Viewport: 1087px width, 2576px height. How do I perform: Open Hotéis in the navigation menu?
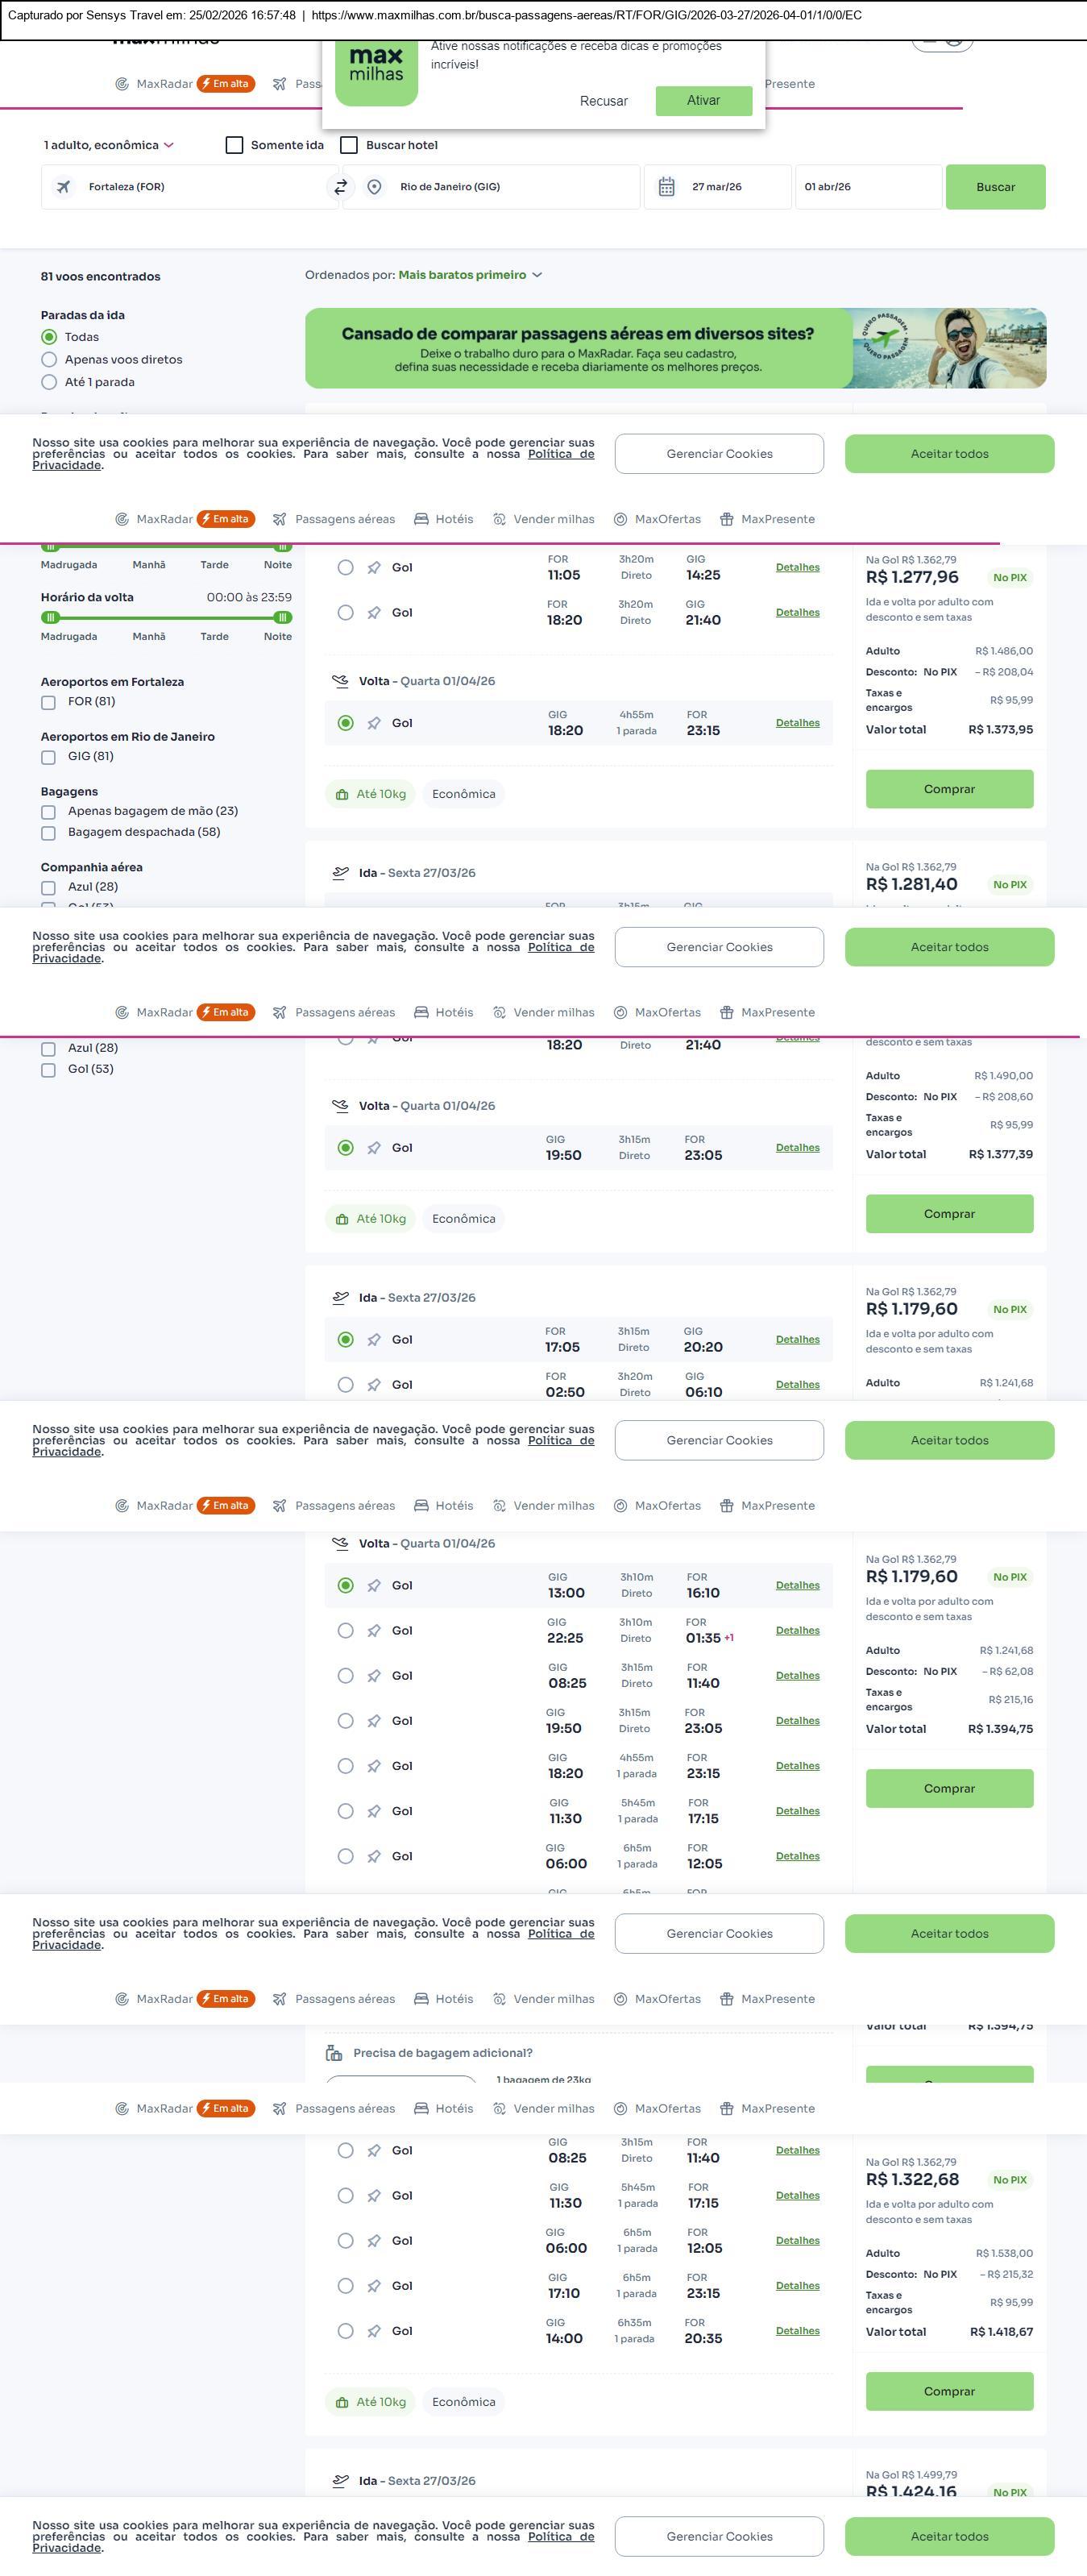point(444,519)
